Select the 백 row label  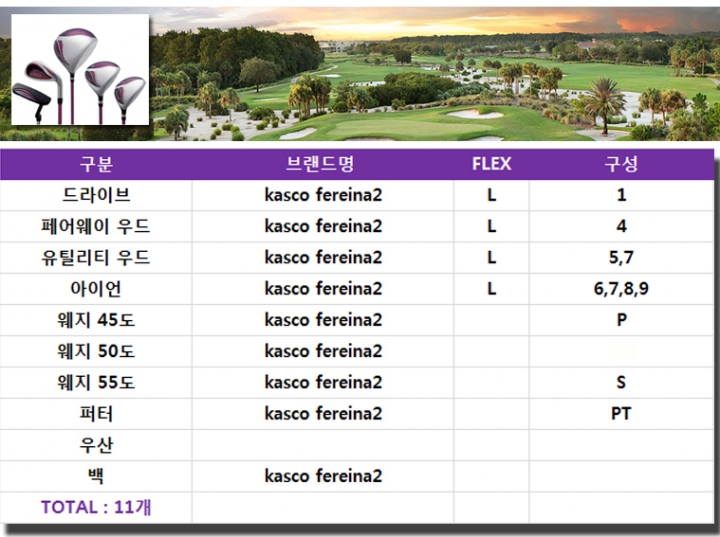click(96, 476)
